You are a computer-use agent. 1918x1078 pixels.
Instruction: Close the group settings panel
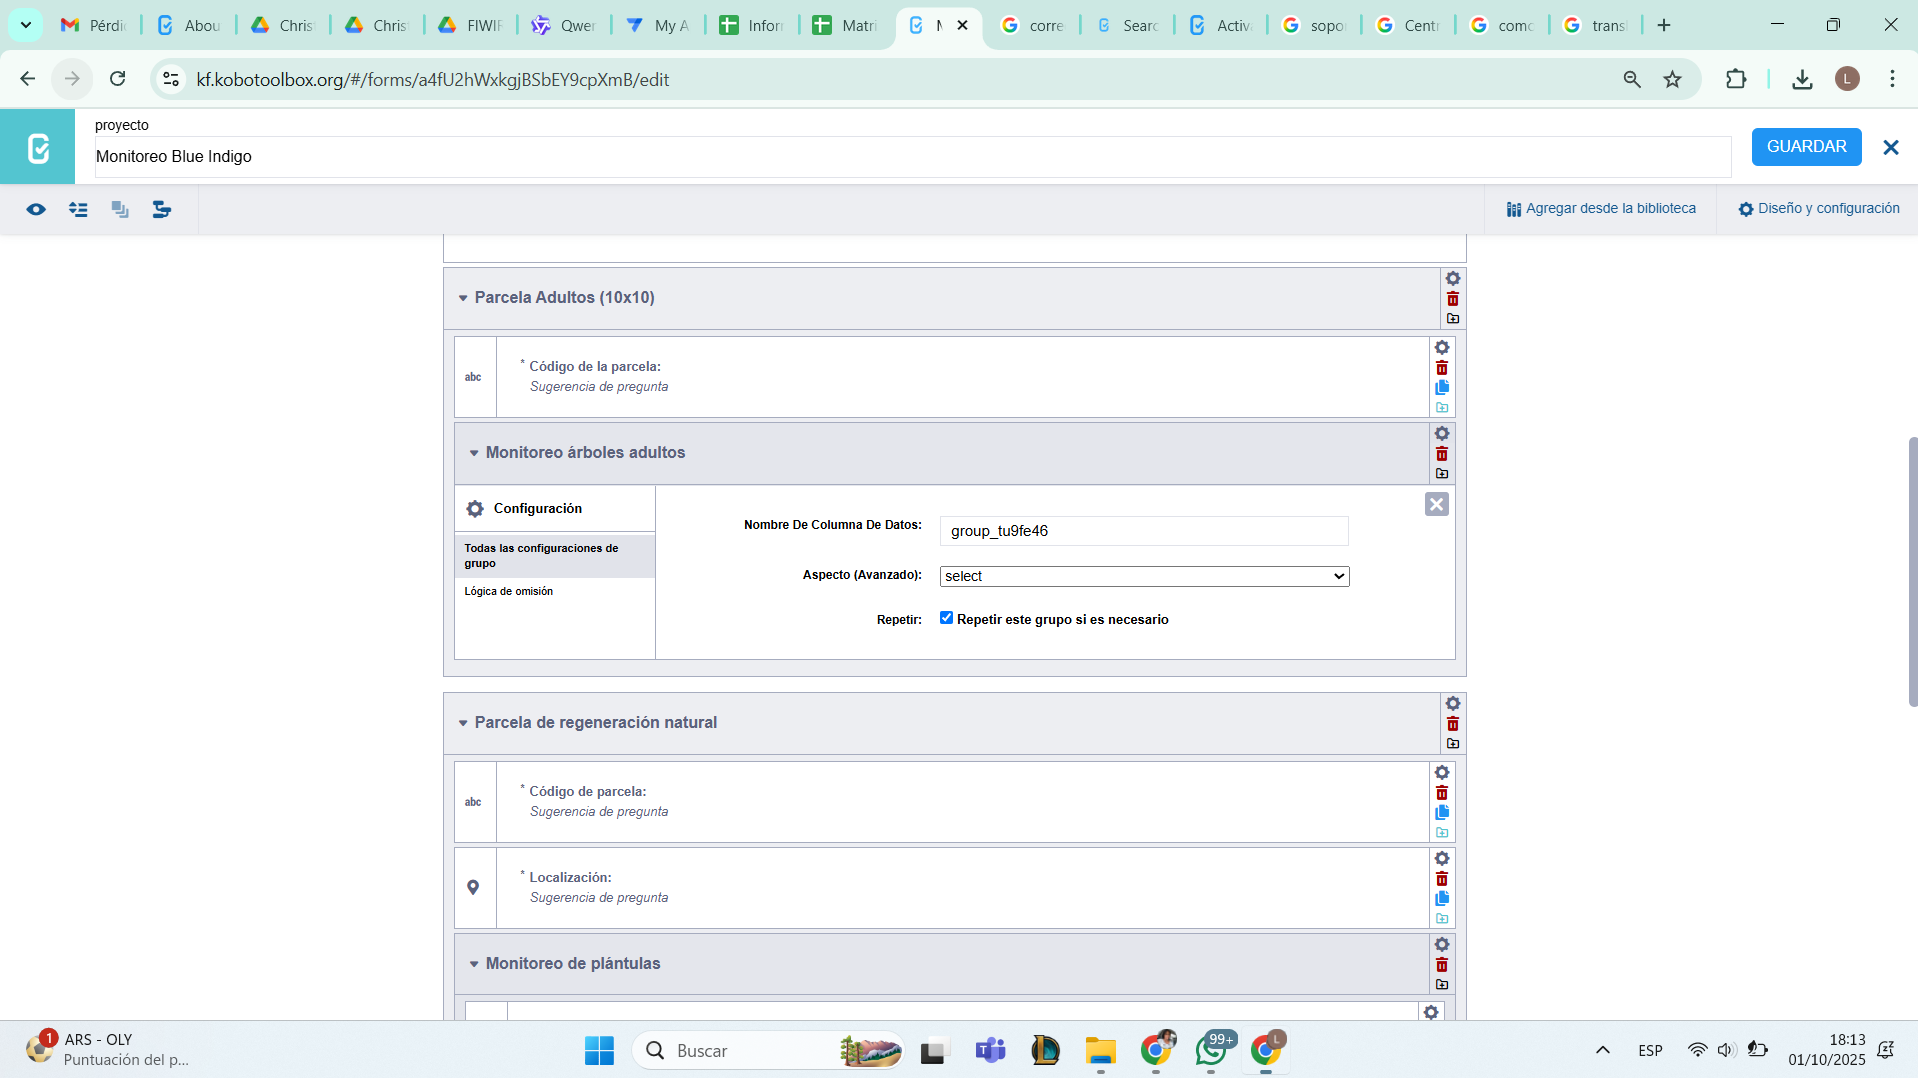coord(1436,504)
